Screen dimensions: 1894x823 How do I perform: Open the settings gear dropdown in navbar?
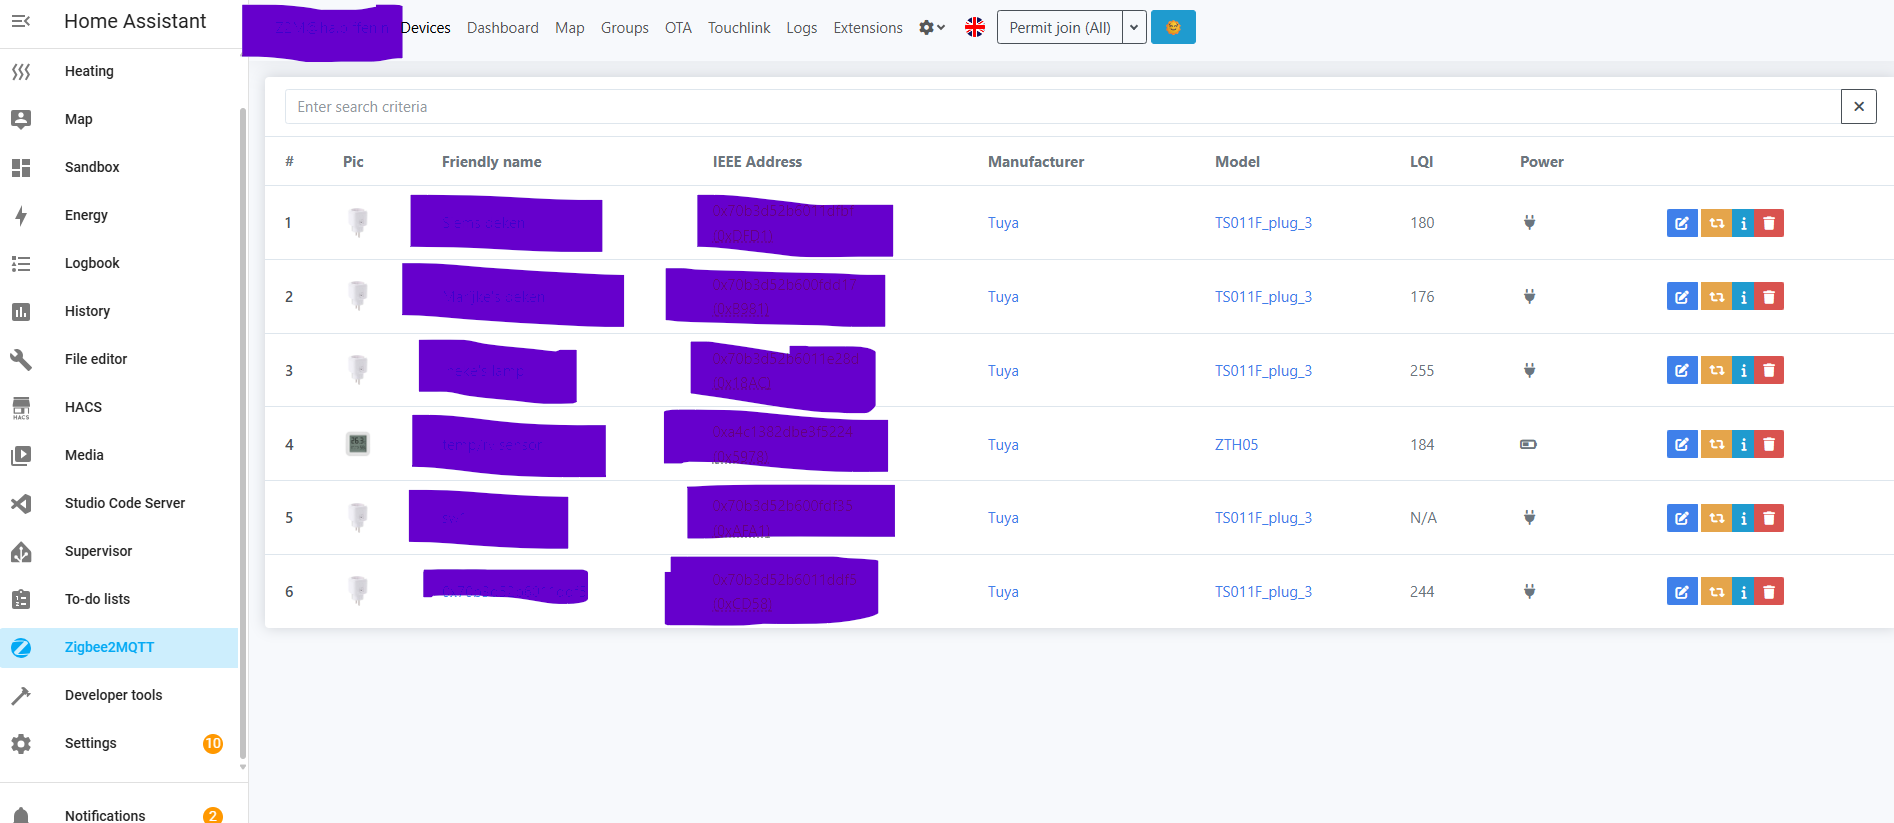pyautogui.click(x=932, y=27)
